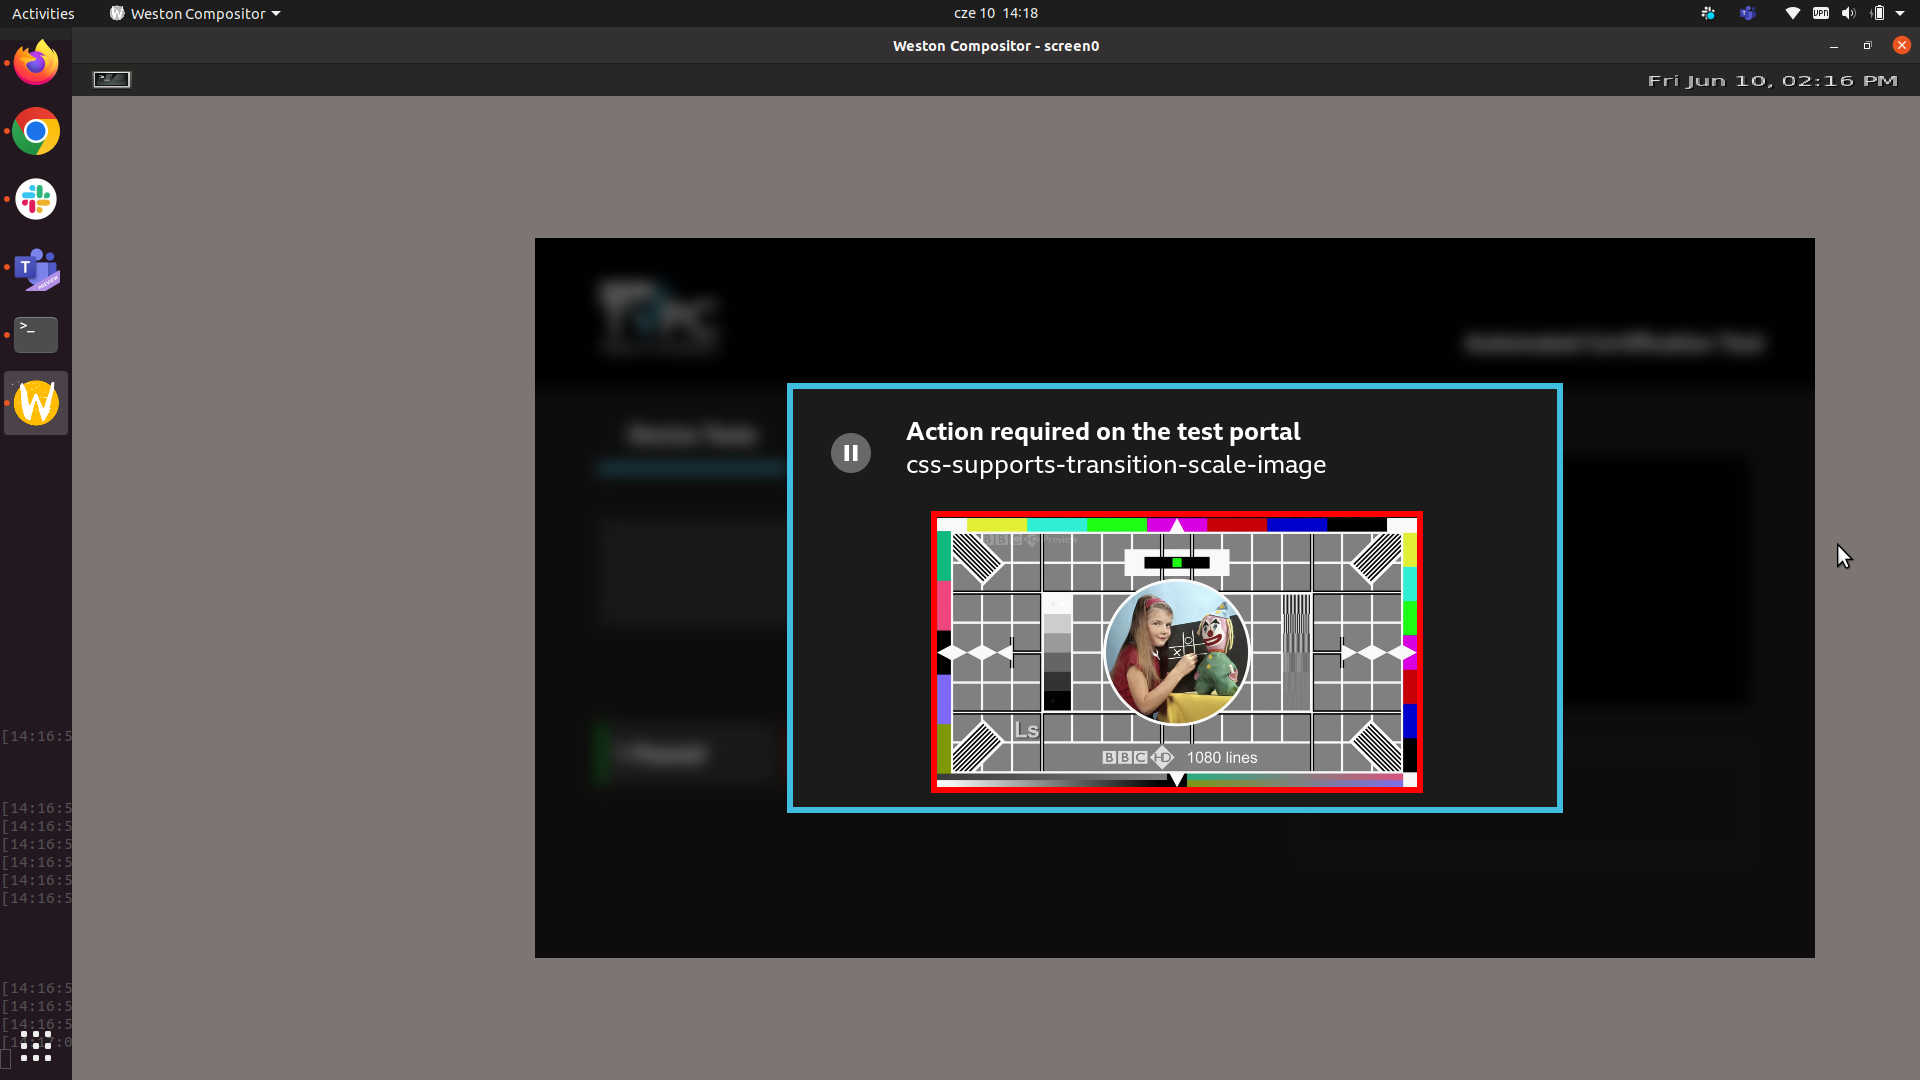Click the Weston terminal launcher icon
Screen dimensions: 1920x1080
click(x=112, y=79)
